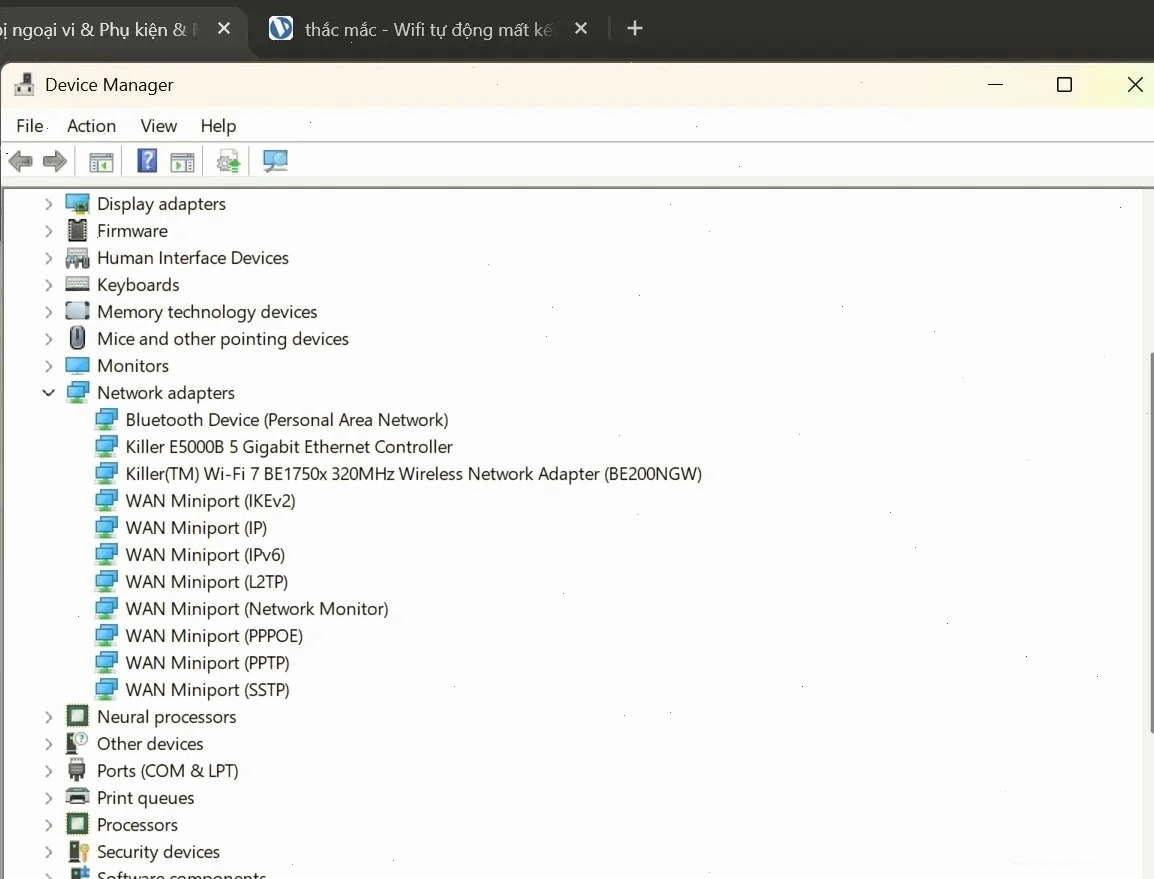Click the Firmware chip icon
The height and width of the screenshot is (879, 1154).
(x=77, y=230)
